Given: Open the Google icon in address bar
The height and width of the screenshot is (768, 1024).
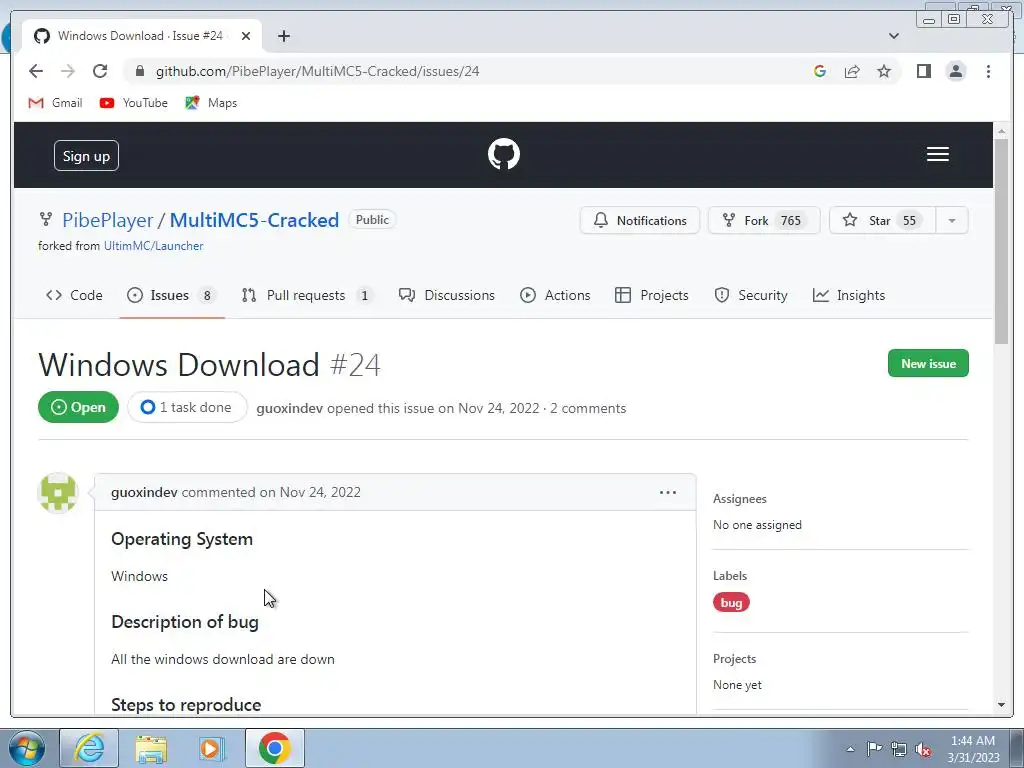Looking at the screenshot, I should tap(820, 71).
